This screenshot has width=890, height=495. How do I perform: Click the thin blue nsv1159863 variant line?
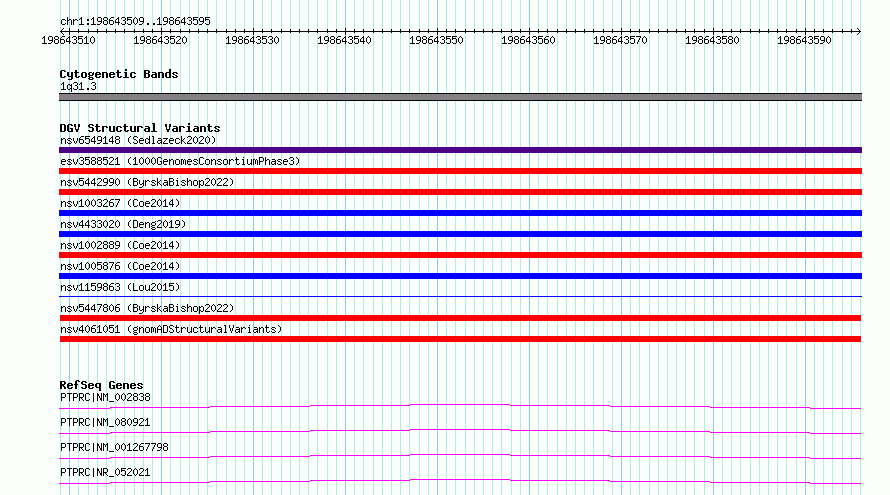pyautogui.click(x=460, y=296)
